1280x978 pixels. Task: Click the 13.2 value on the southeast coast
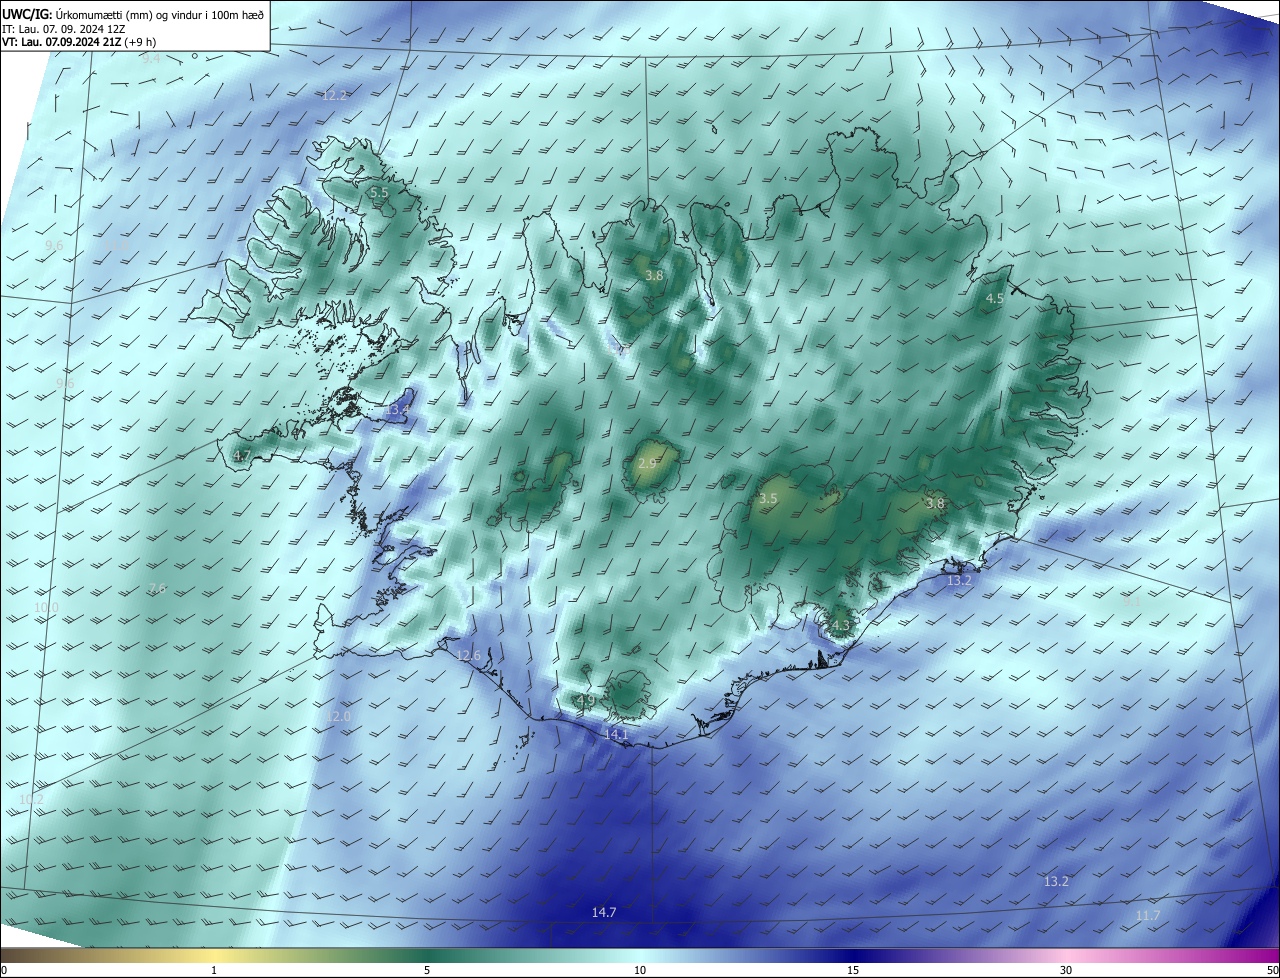click(959, 581)
